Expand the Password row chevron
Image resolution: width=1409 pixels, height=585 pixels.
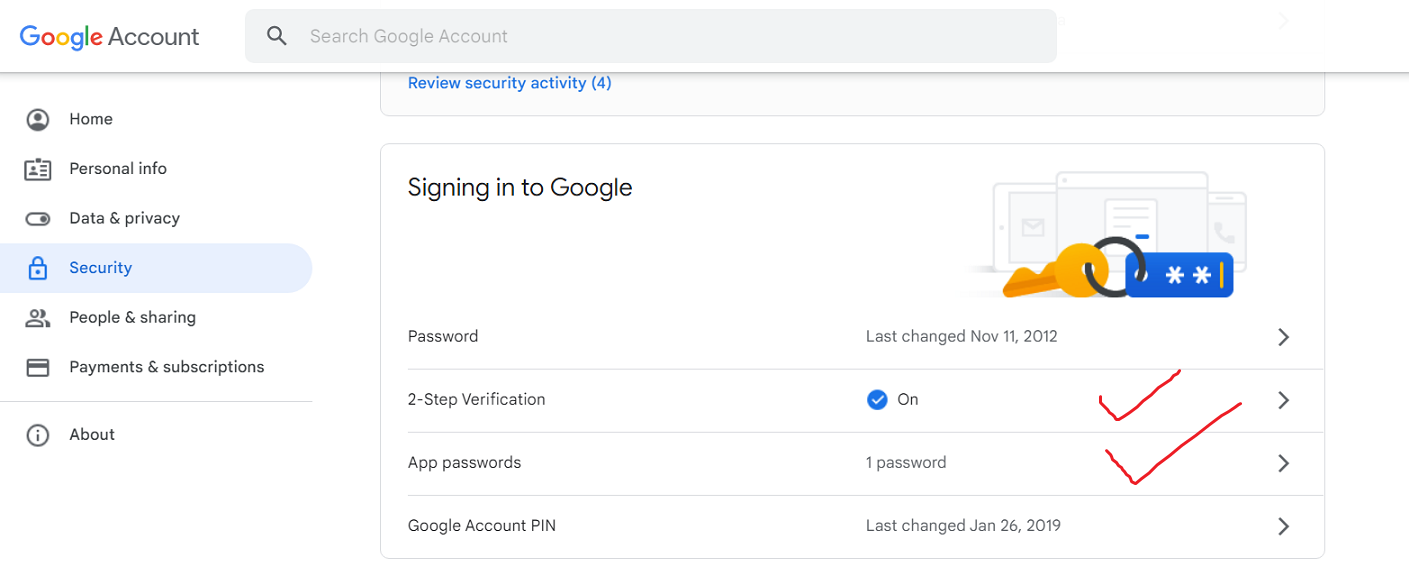pyautogui.click(x=1284, y=337)
